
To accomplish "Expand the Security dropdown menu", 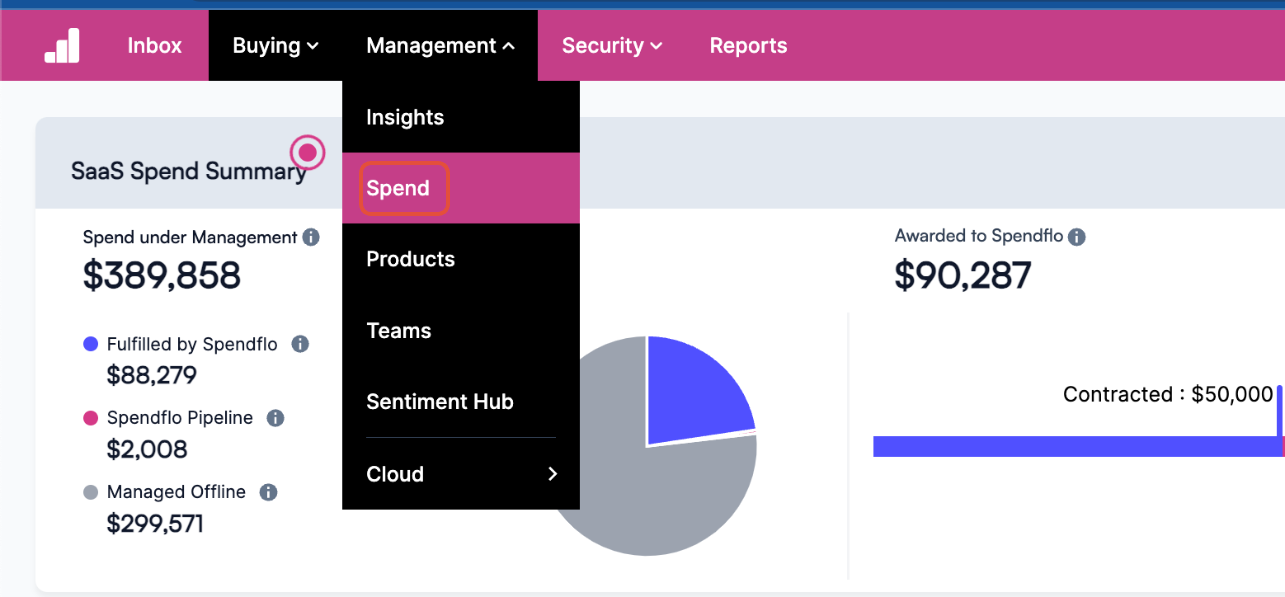I will pyautogui.click(x=612, y=45).
